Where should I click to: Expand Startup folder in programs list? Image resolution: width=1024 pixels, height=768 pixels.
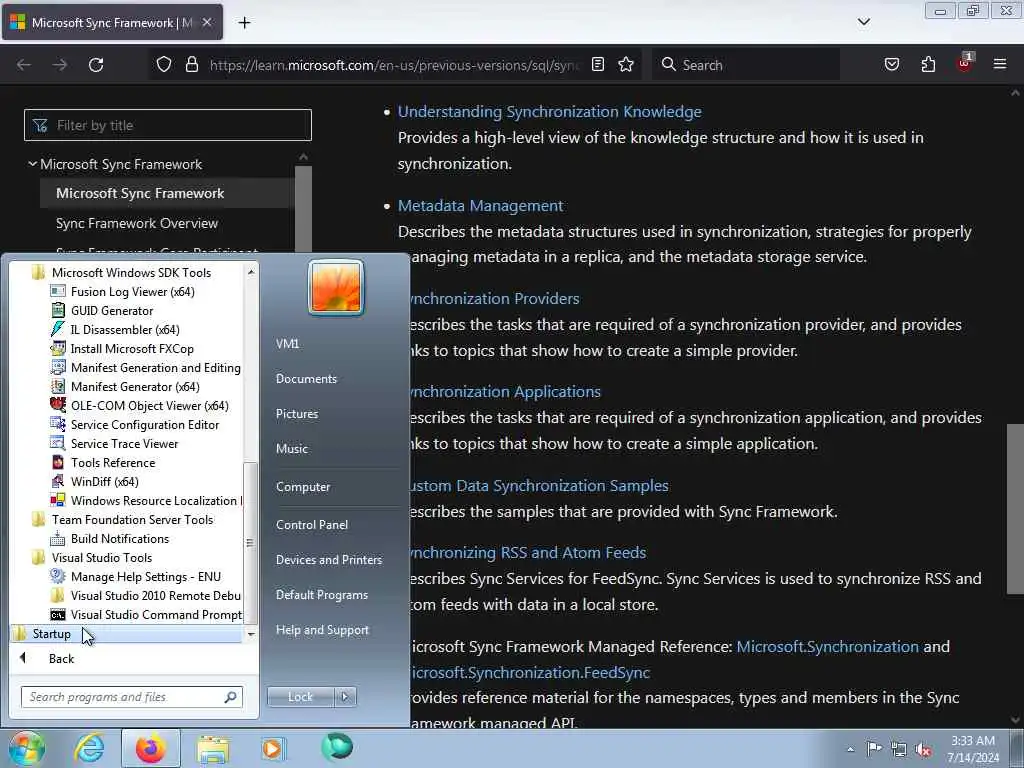coord(126,633)
